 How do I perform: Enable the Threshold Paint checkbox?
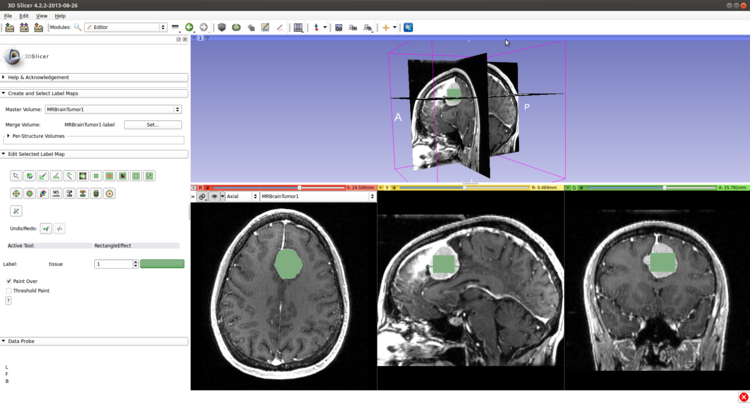click(x=9, y=291)
